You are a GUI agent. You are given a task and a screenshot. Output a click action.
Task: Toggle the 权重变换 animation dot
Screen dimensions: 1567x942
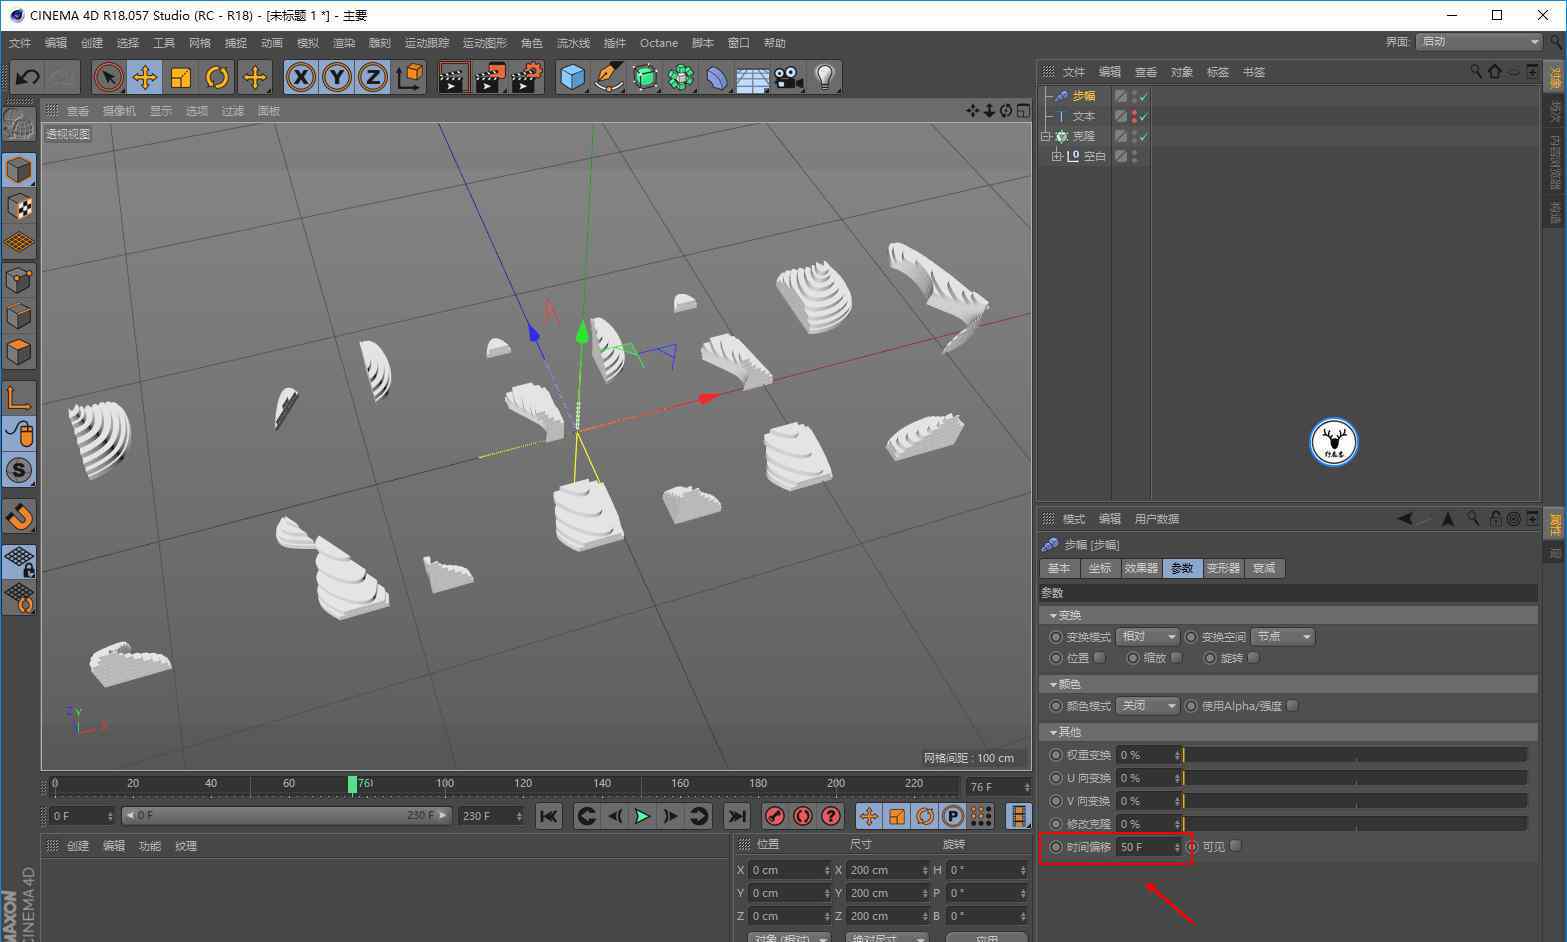[1056, 755]
